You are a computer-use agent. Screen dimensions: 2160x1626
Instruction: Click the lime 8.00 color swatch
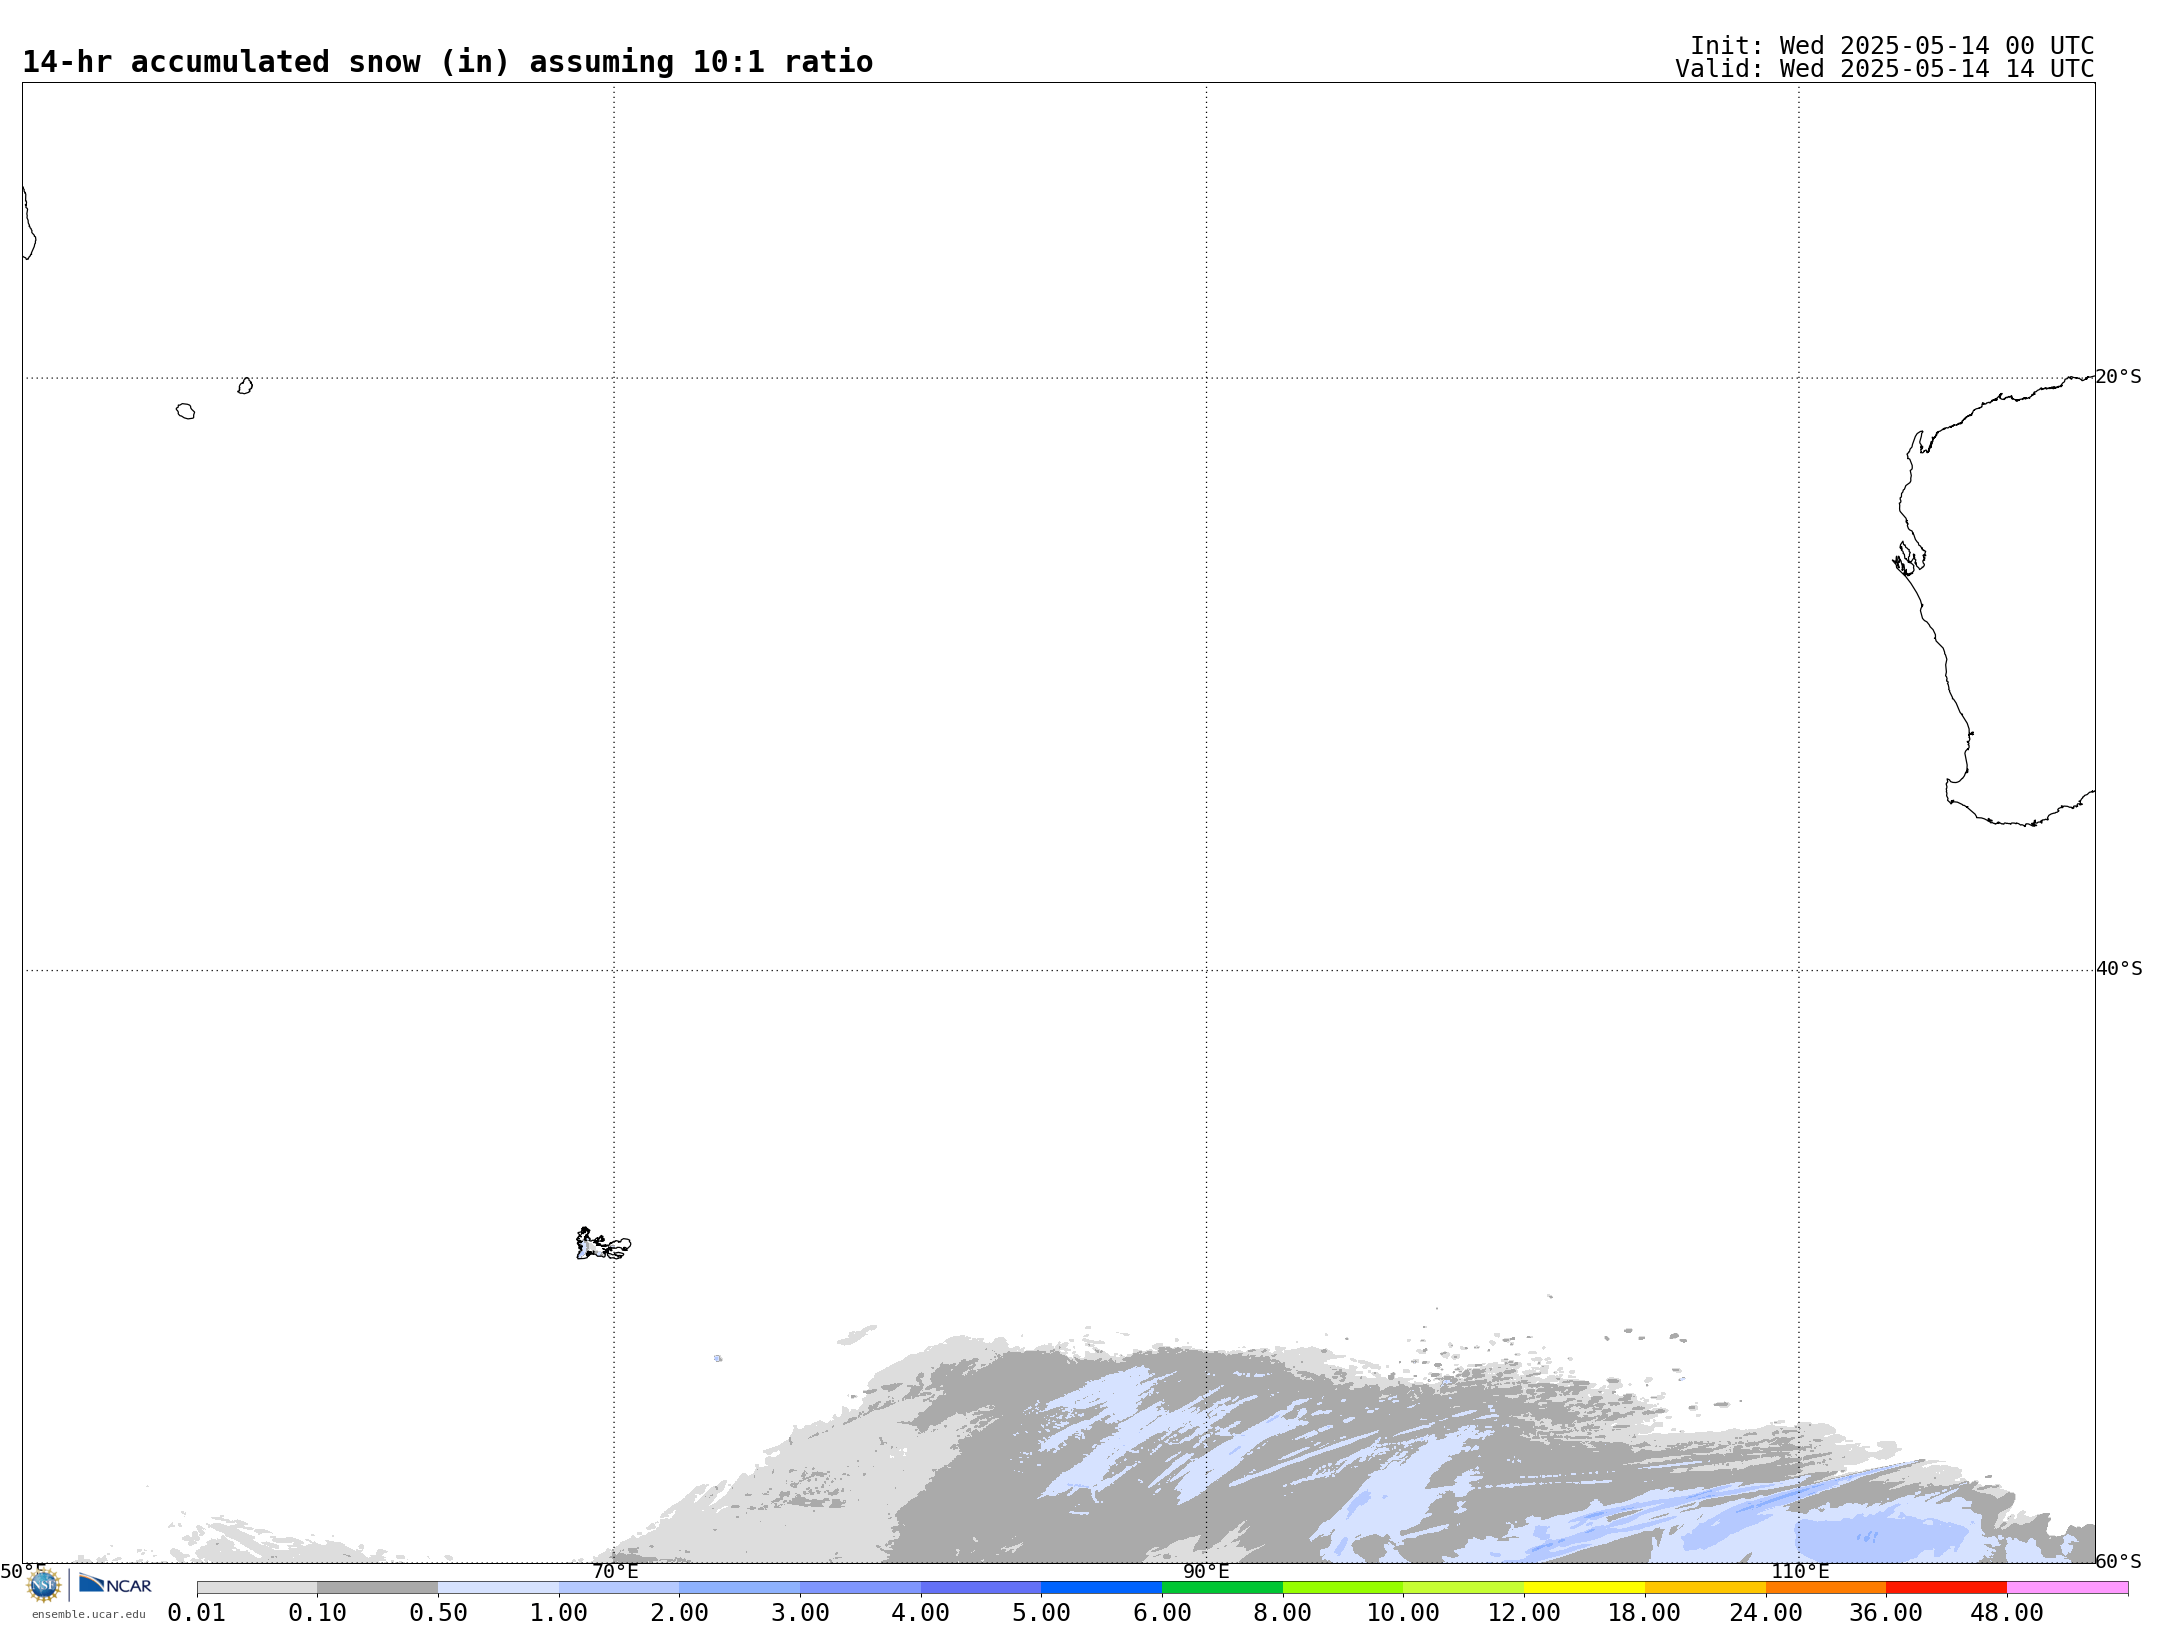(1343, 1588)
